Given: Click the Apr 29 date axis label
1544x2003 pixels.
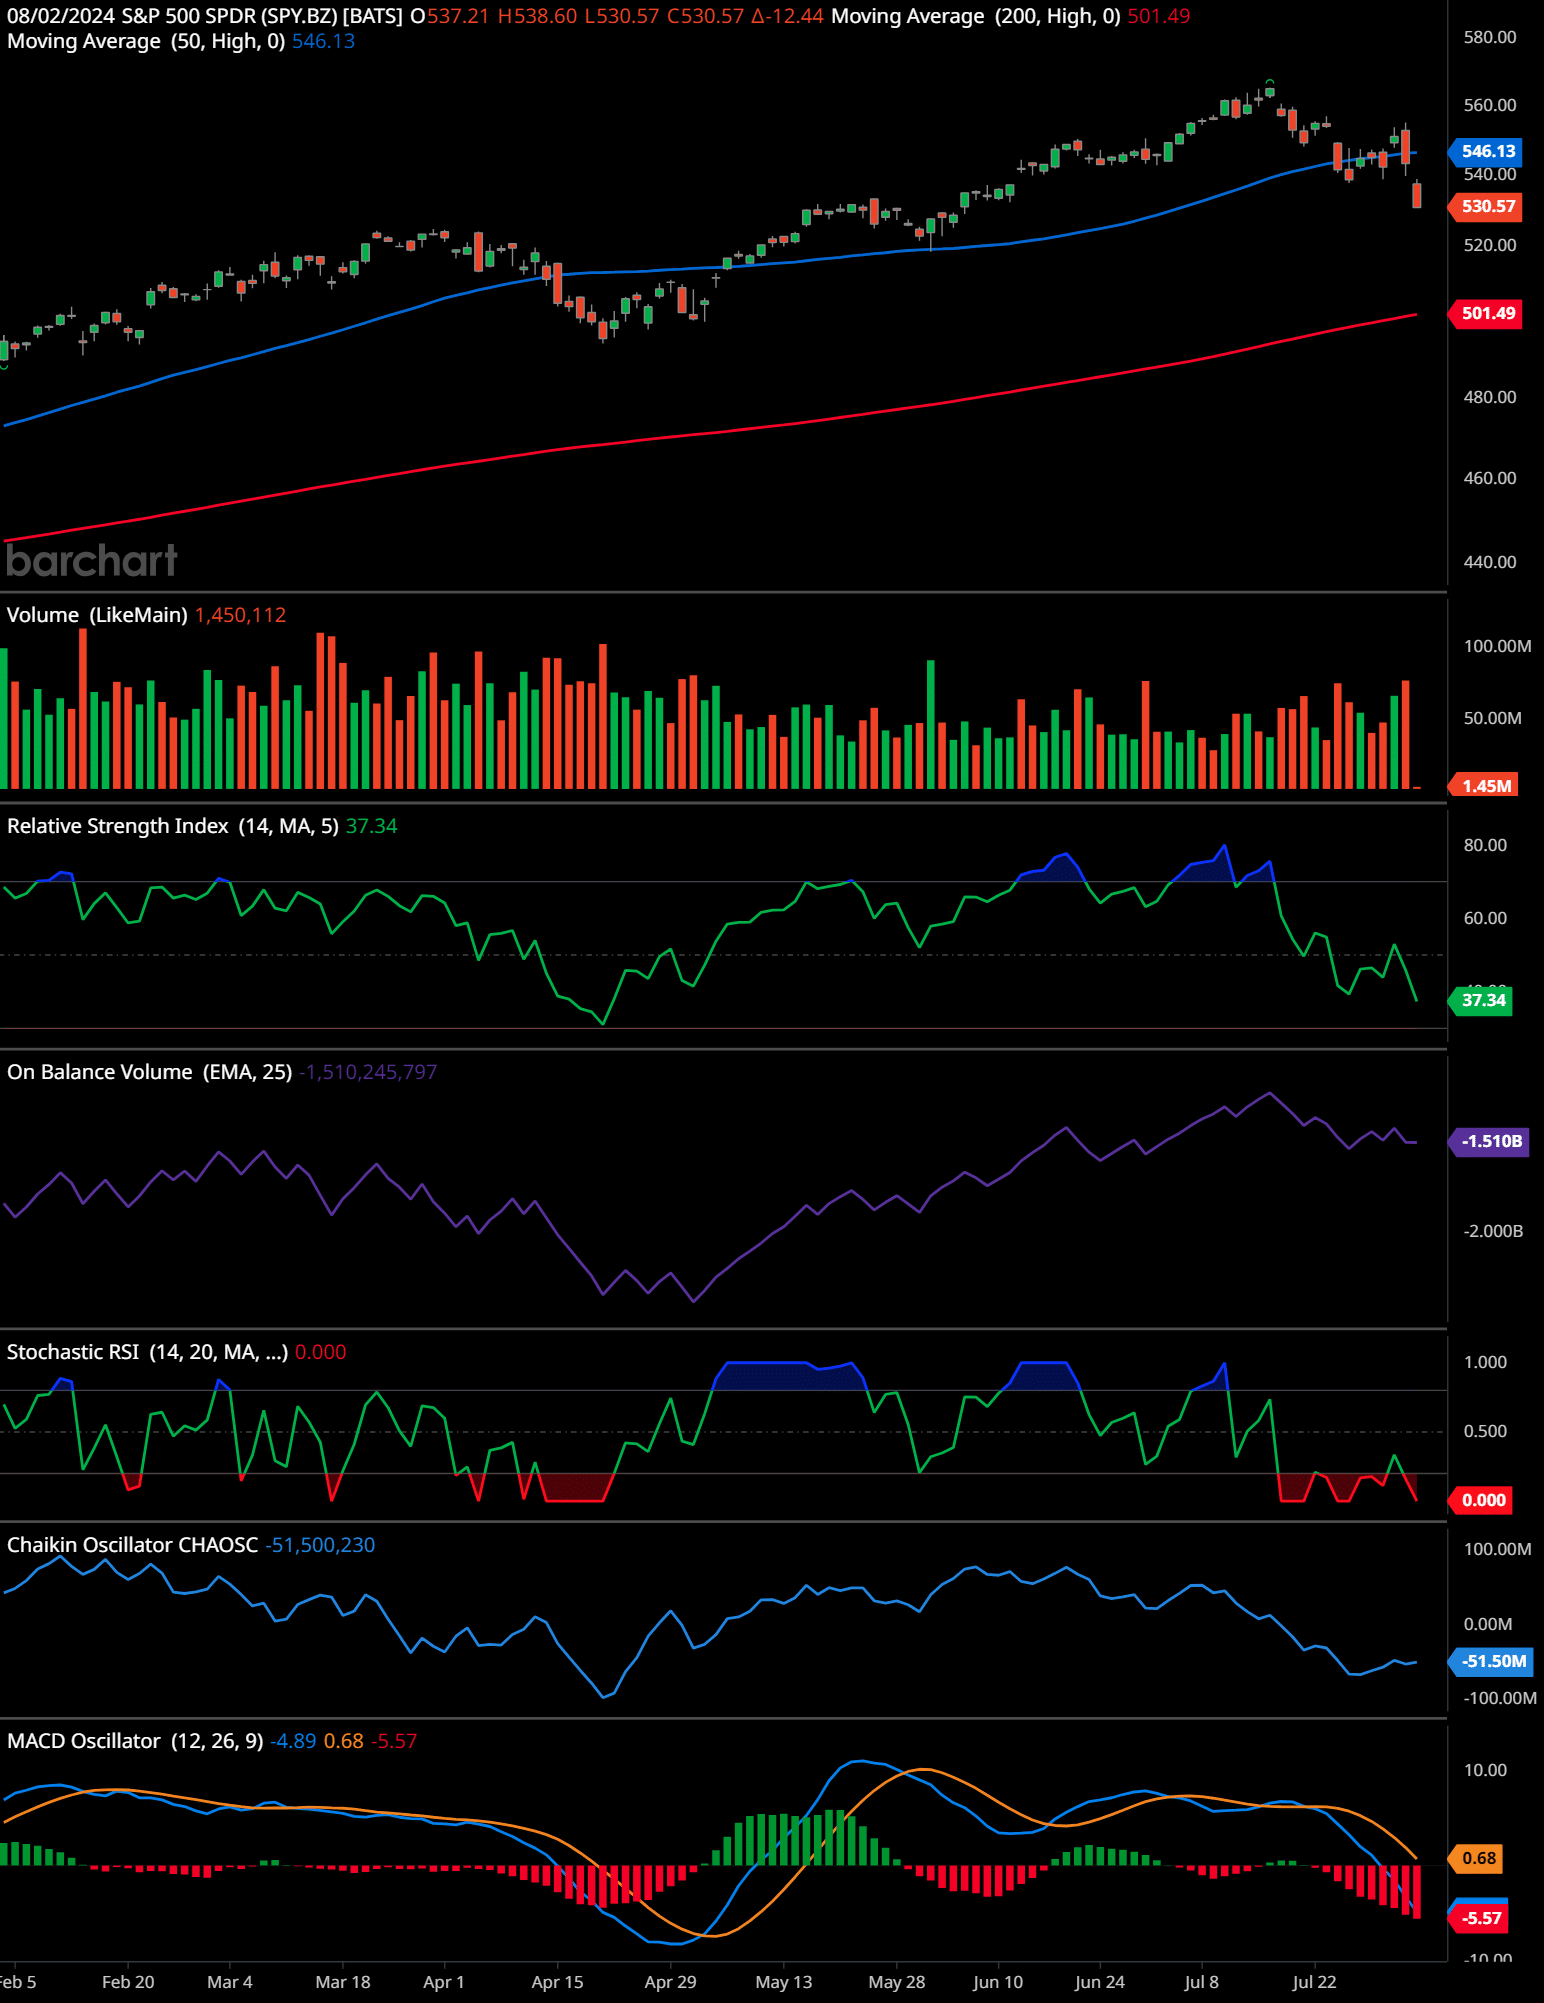Looking at the screenshot, I should 670,1982.
